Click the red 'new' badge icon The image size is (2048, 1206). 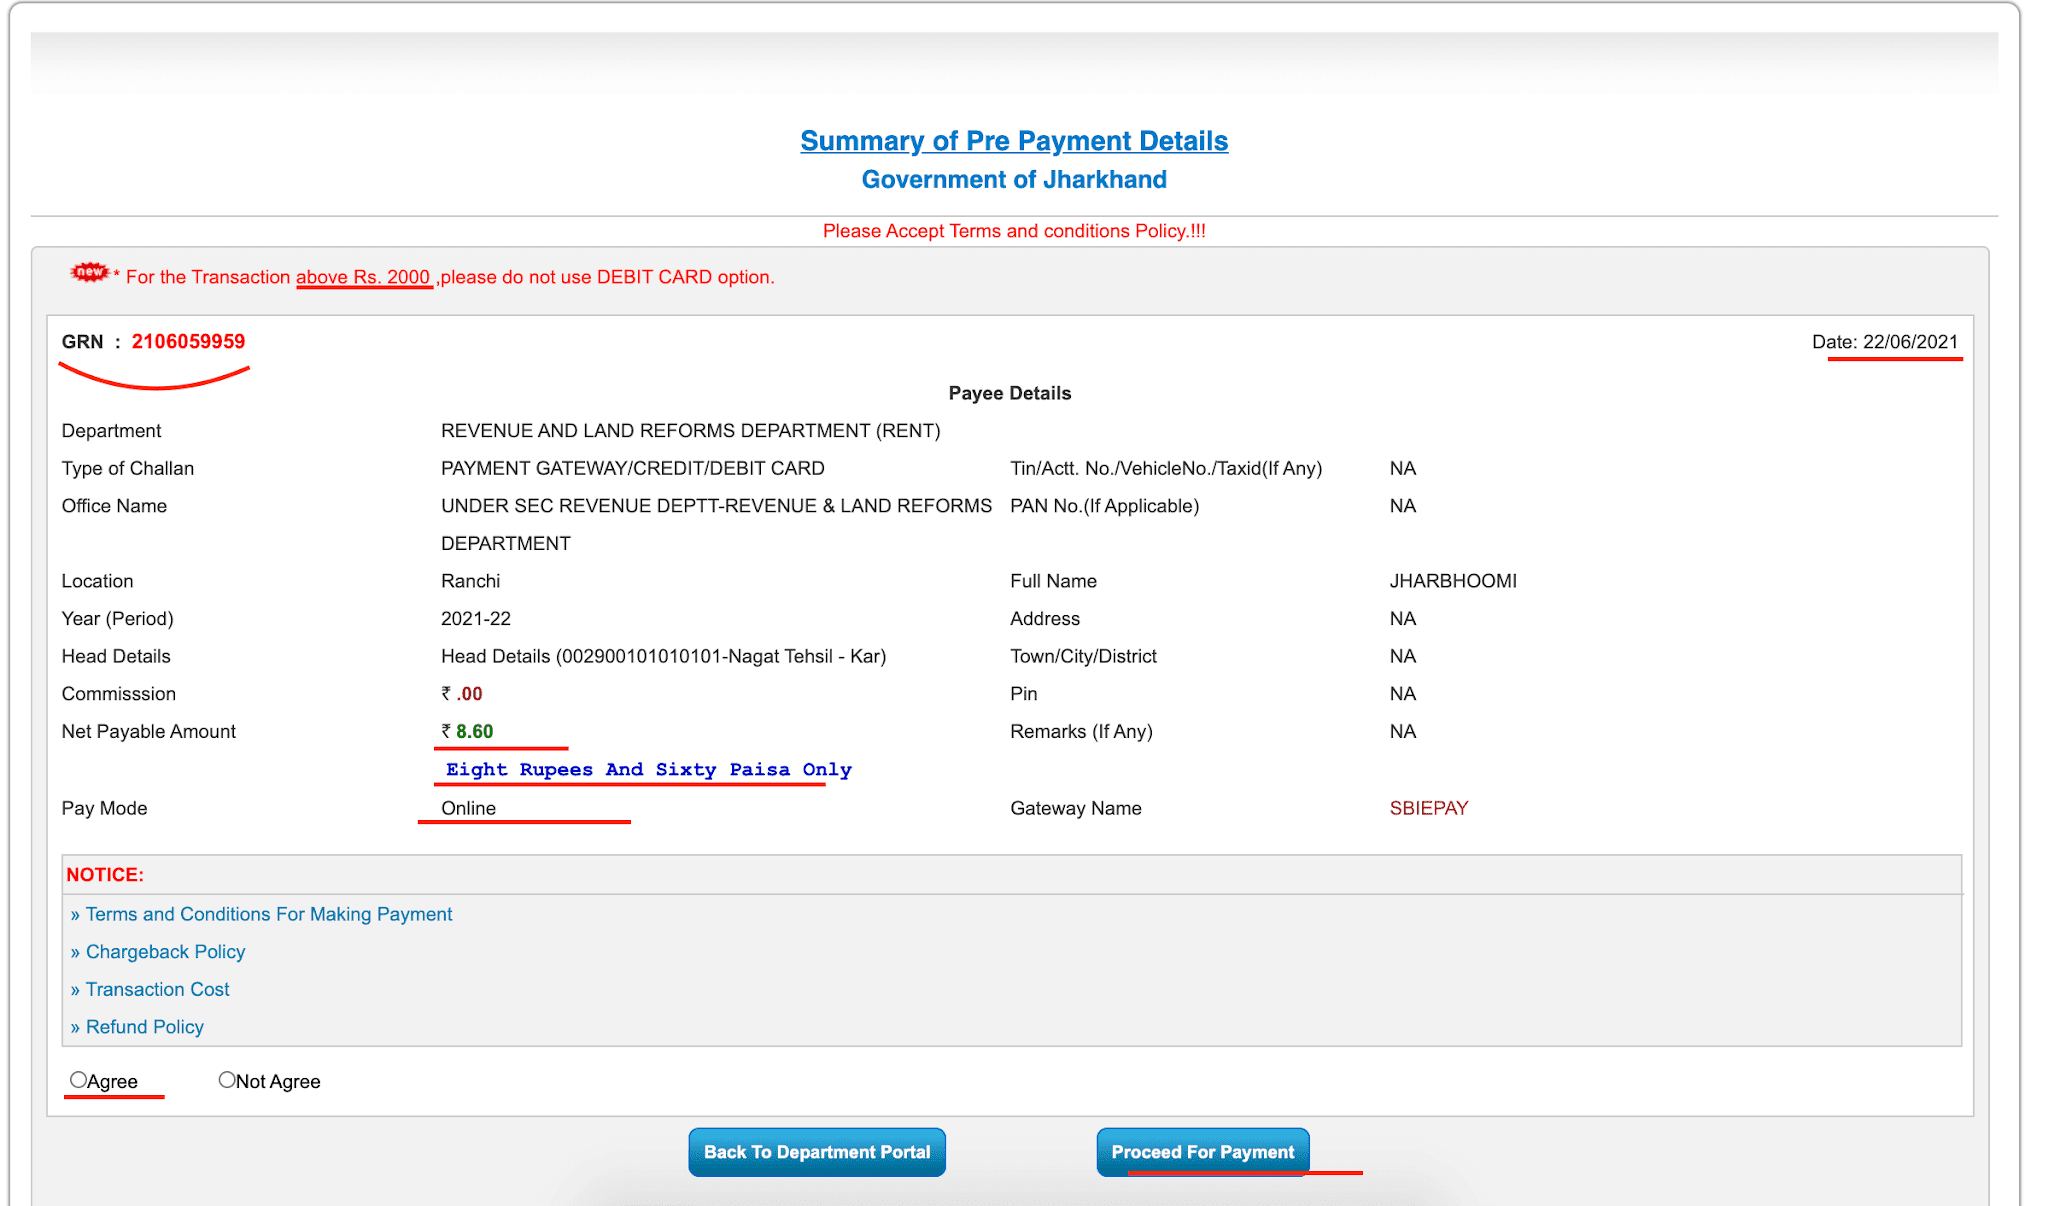click(90, 272)
